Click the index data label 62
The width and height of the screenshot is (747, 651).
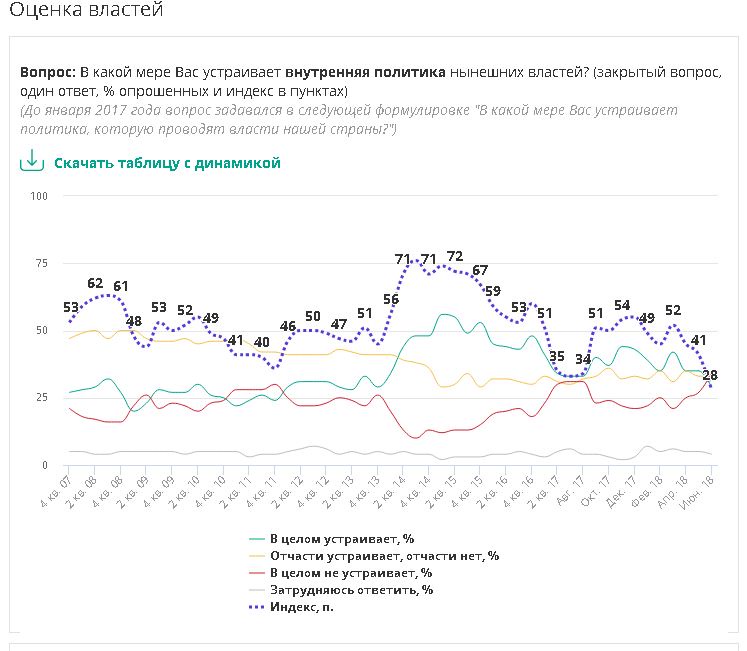tap(95, 283)
